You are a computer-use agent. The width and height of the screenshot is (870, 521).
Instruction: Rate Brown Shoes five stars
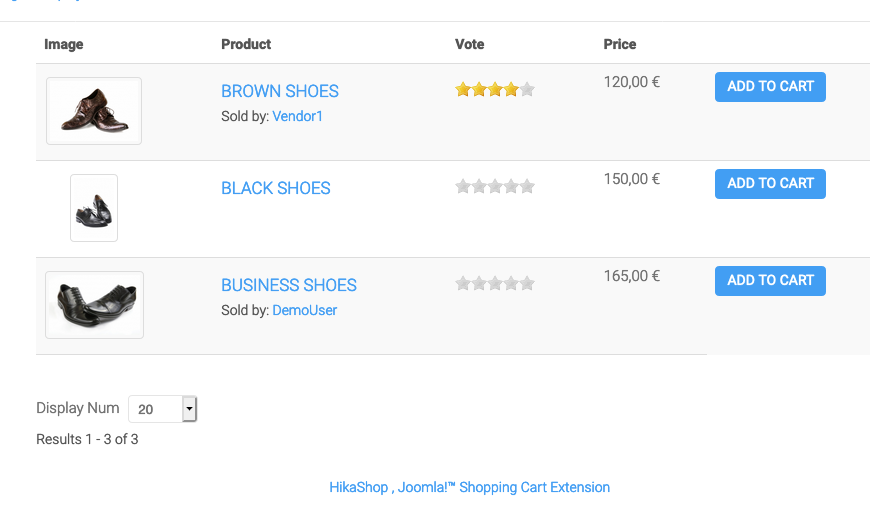pos(527,90)
